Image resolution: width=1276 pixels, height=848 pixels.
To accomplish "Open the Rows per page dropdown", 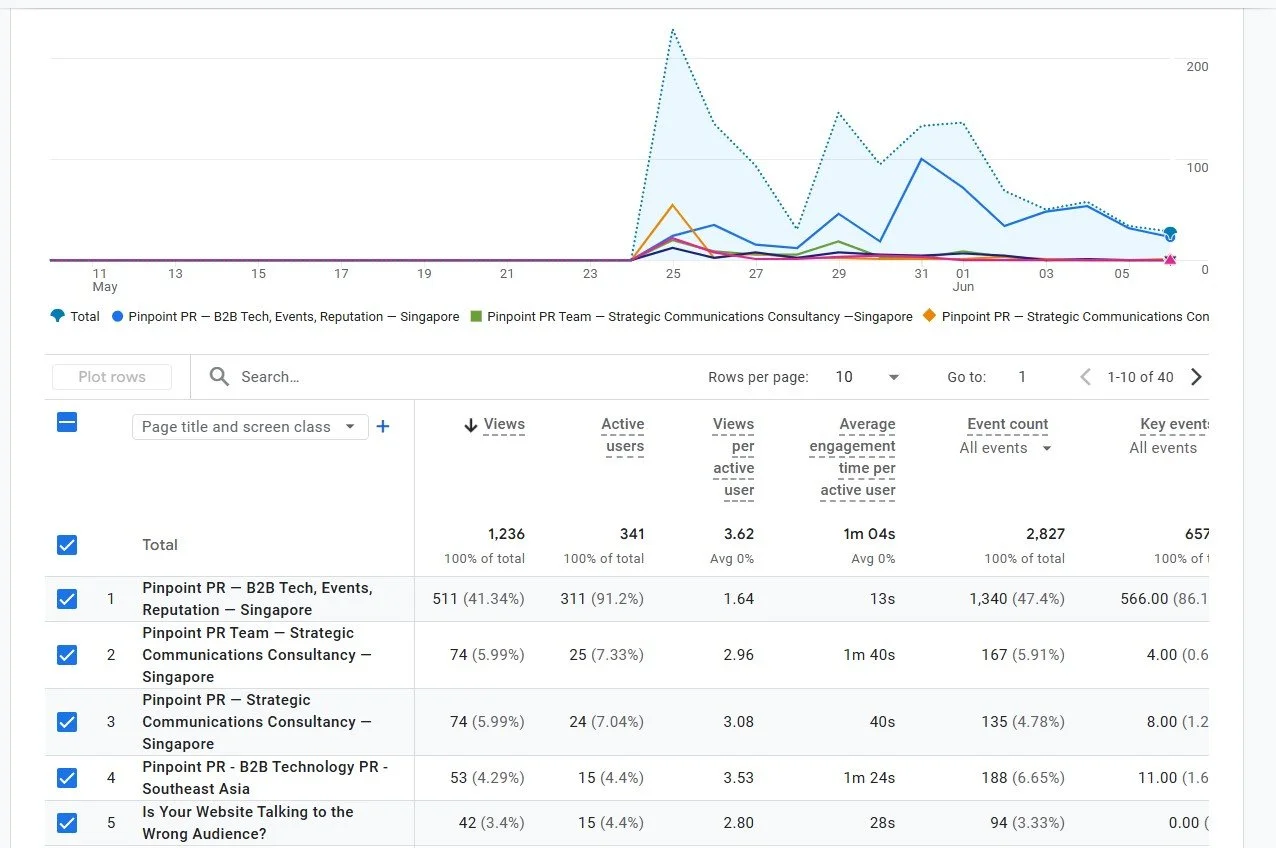I will (868, 377).
